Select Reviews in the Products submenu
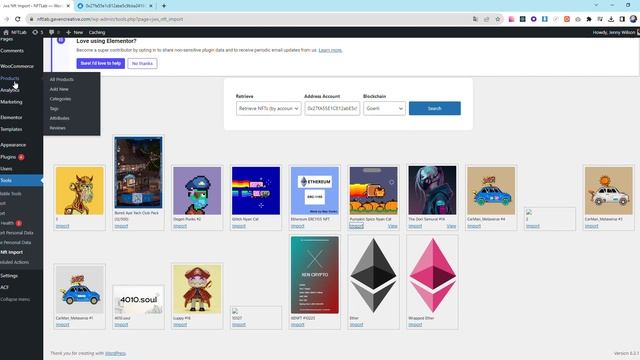 [58, 128]
